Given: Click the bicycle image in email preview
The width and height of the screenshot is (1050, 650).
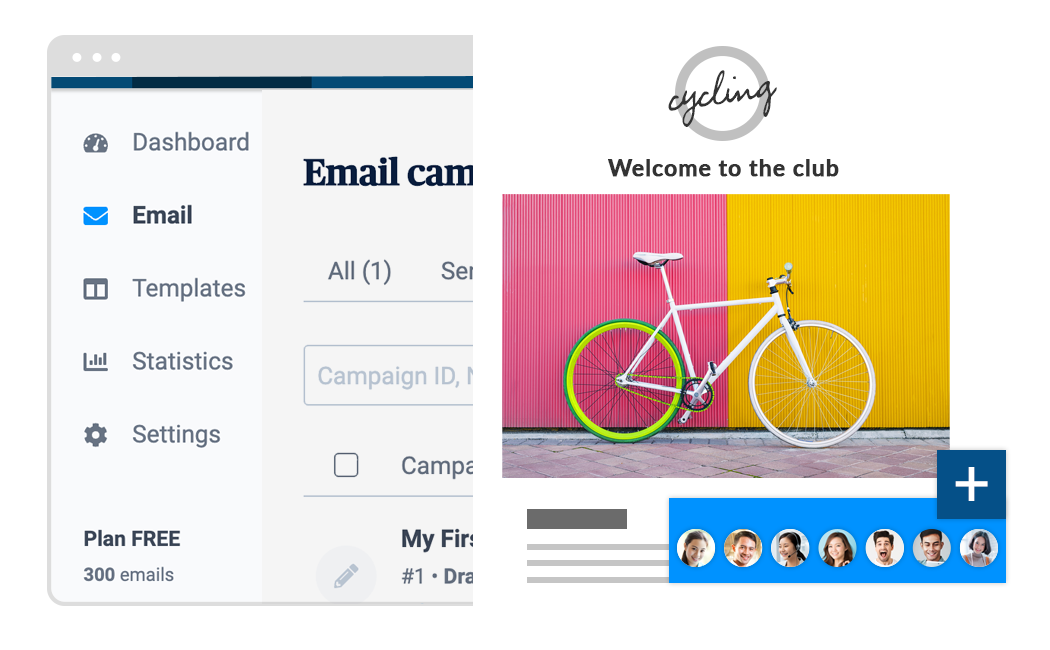Looking at the screenshot, I should click(x=726, y=336).
